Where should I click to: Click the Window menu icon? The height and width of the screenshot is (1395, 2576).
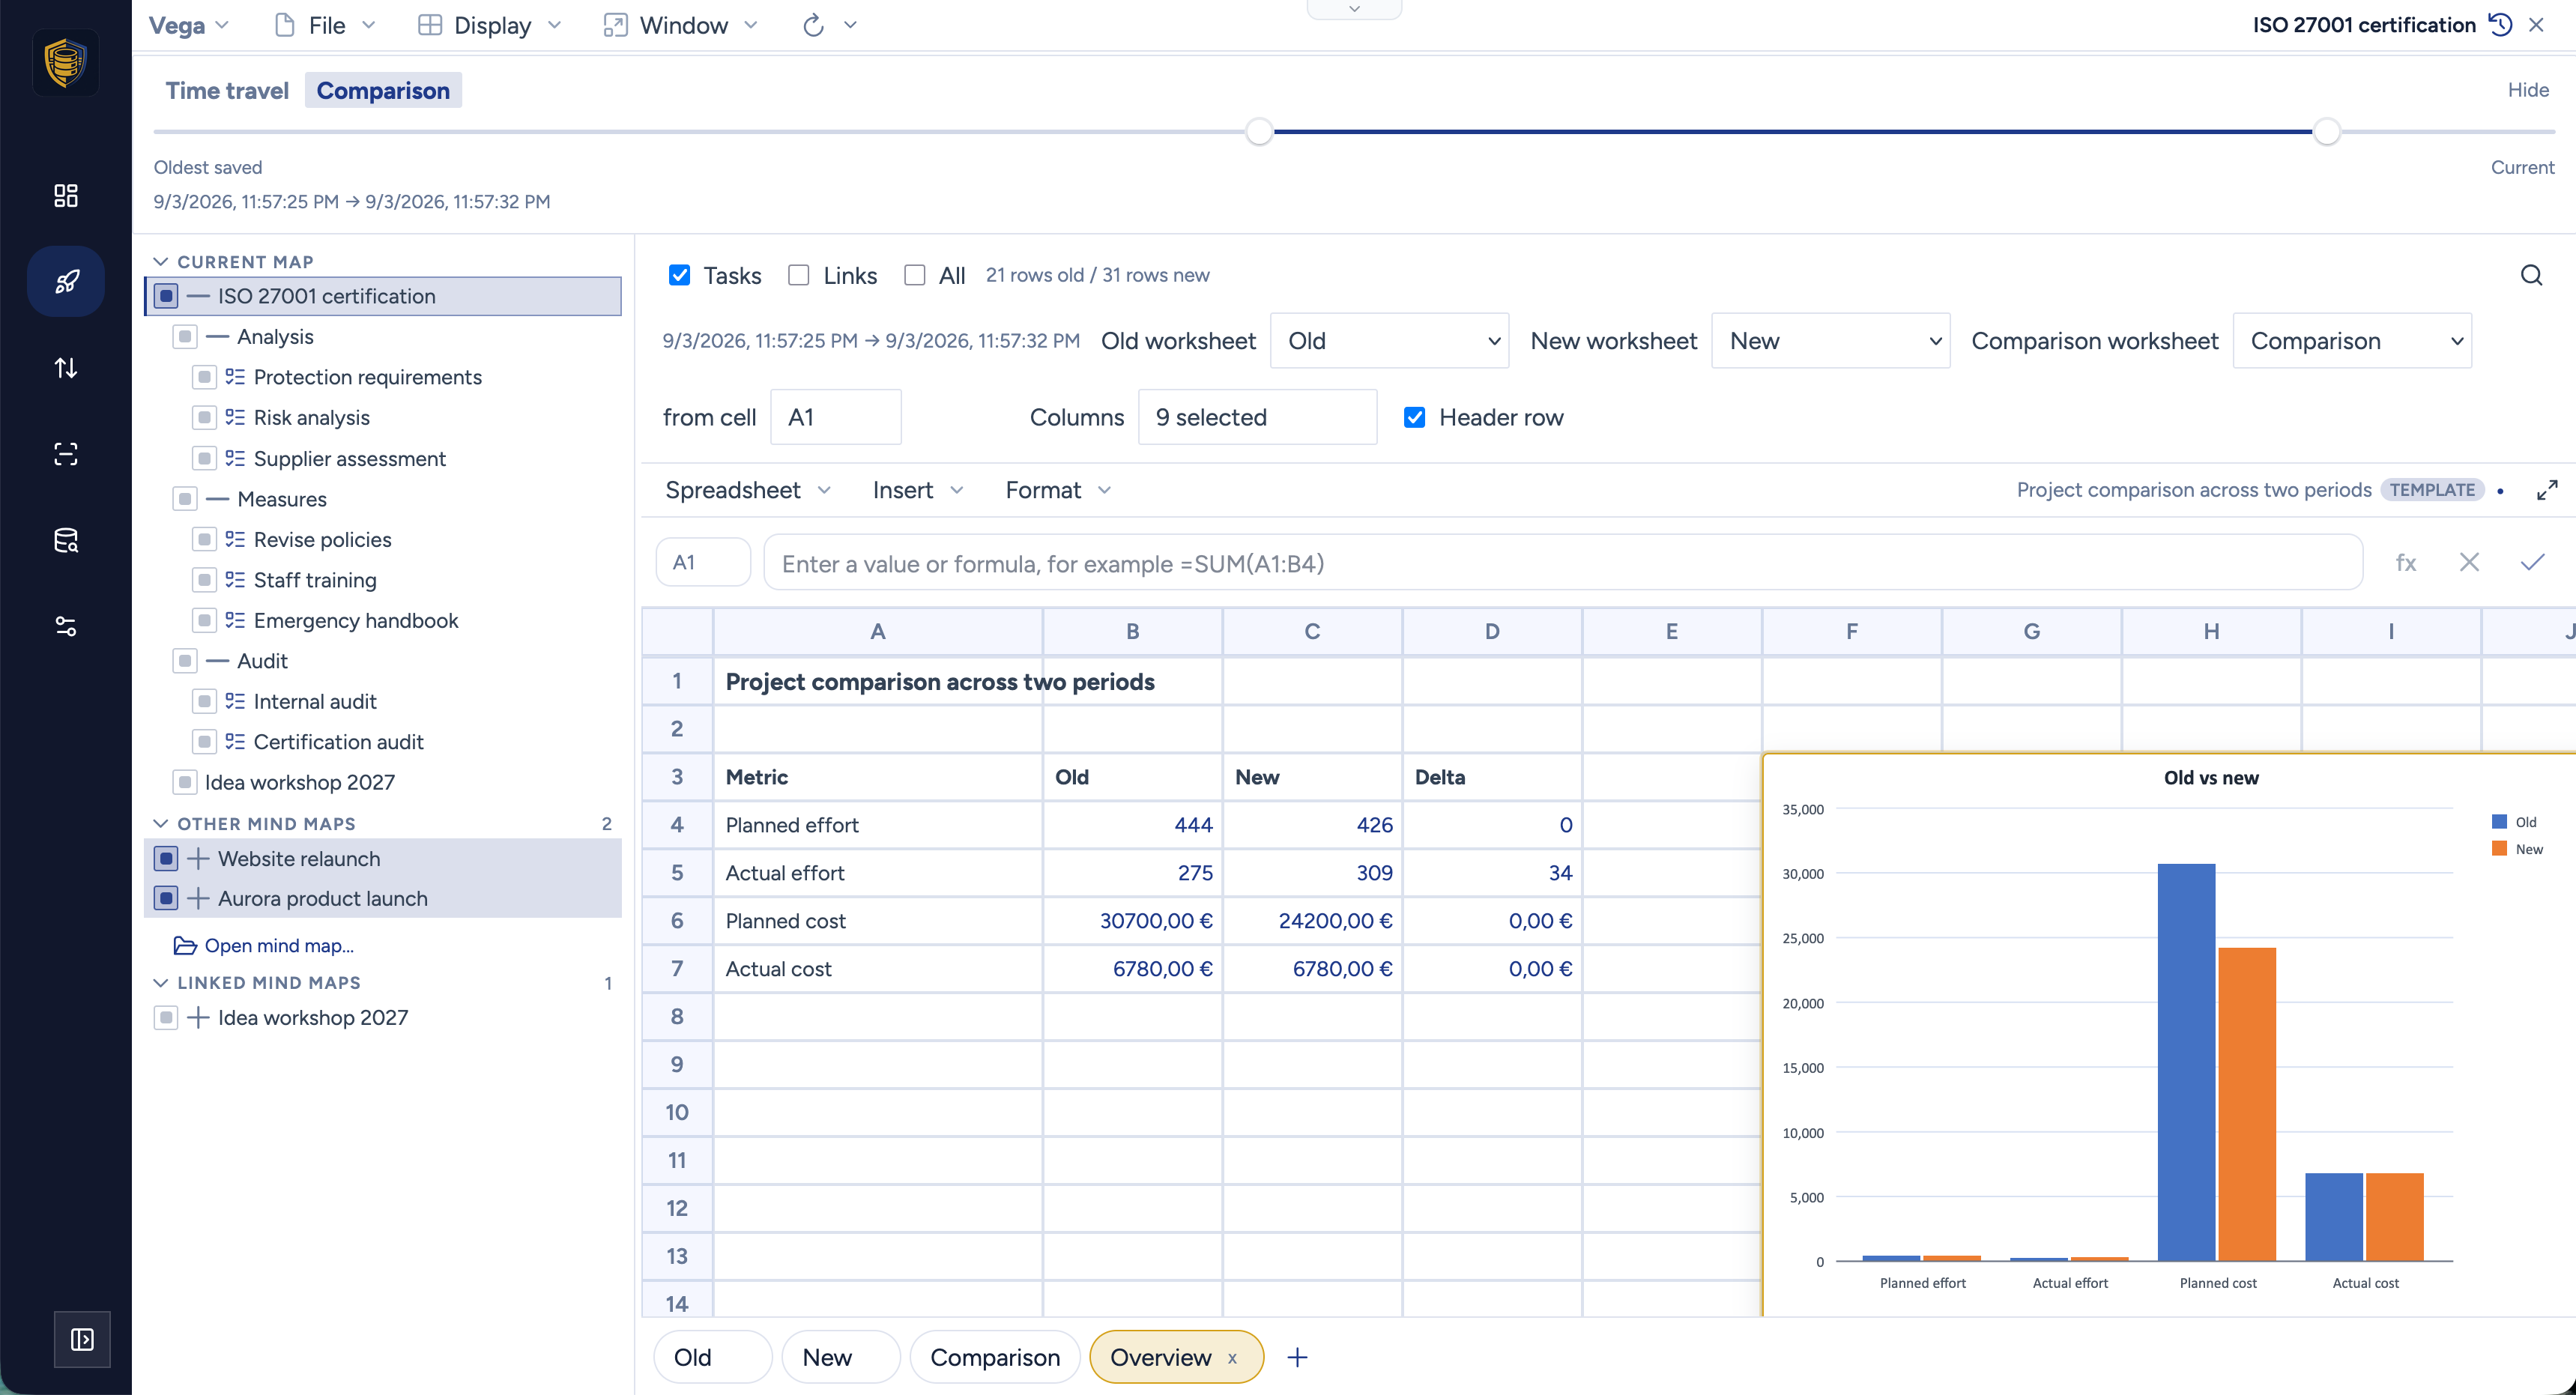[x=615, y=25]
